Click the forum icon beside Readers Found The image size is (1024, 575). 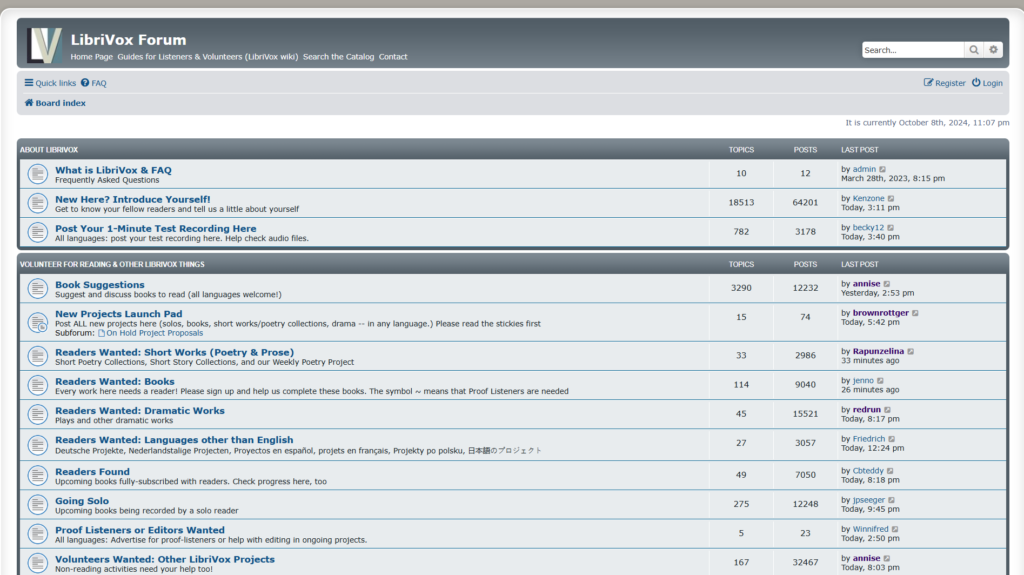tap(38, 476)
